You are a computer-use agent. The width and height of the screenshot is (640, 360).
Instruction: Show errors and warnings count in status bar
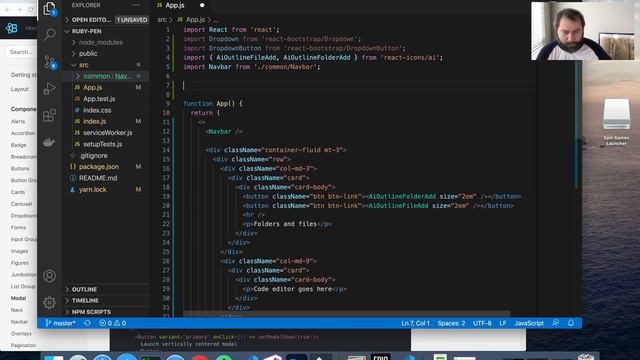point(113,323)
